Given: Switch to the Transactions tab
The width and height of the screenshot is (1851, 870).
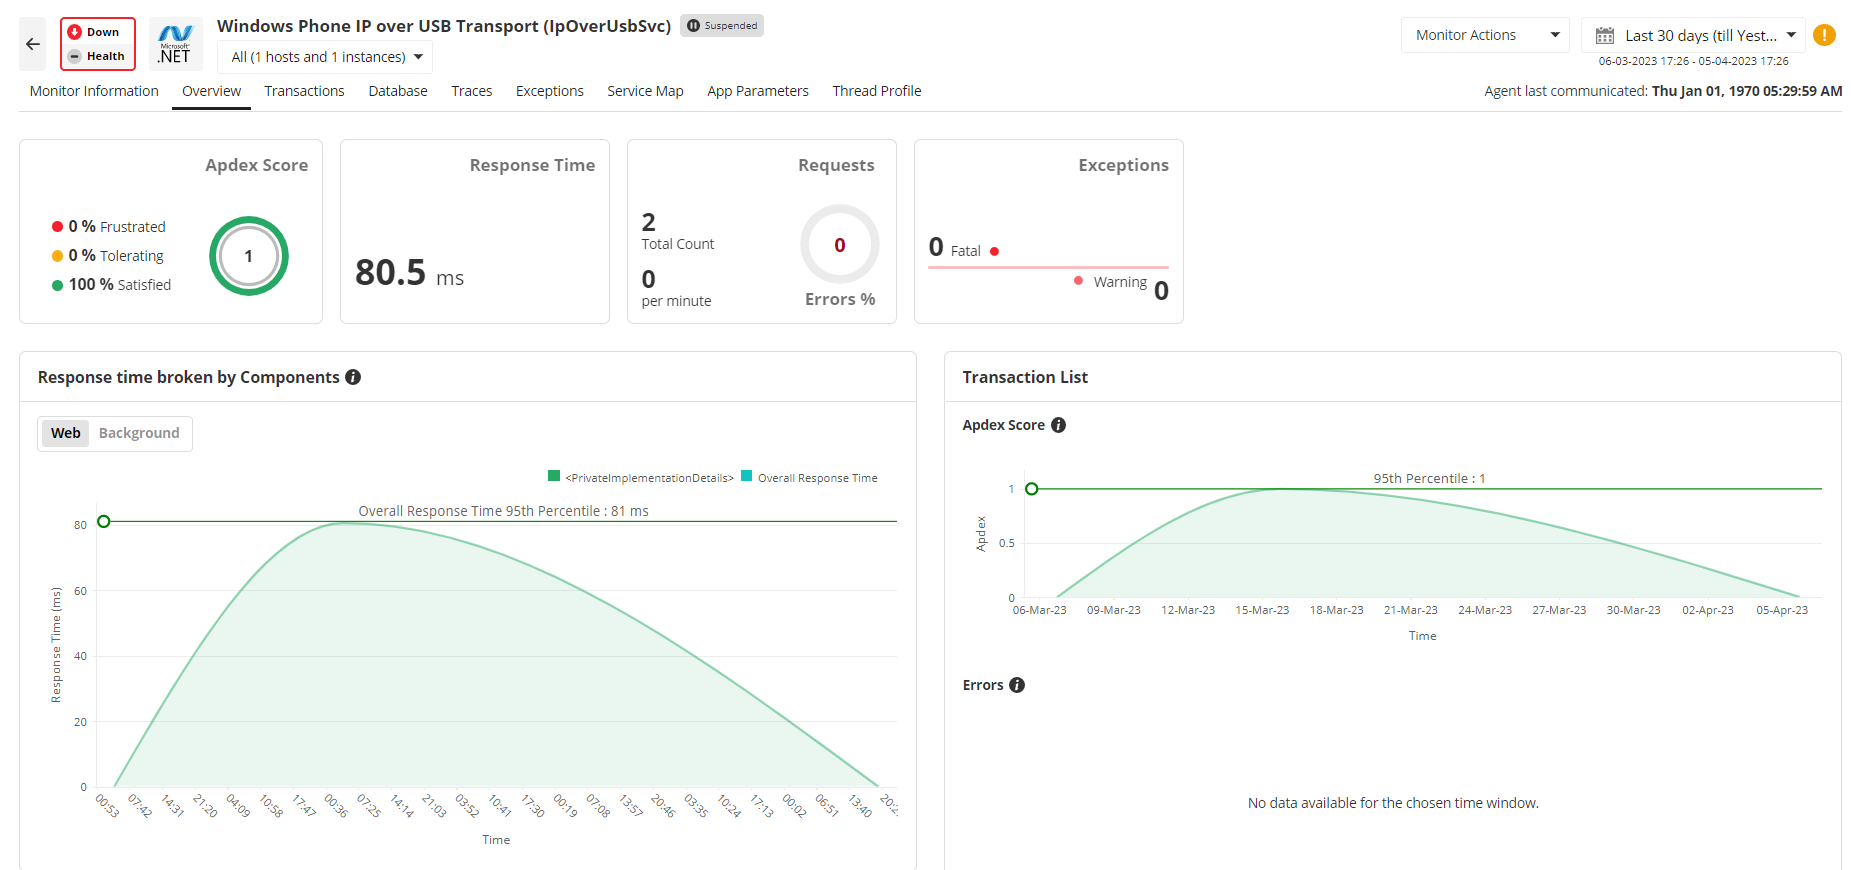Looking at the screenshot, I should click(304, 91).
